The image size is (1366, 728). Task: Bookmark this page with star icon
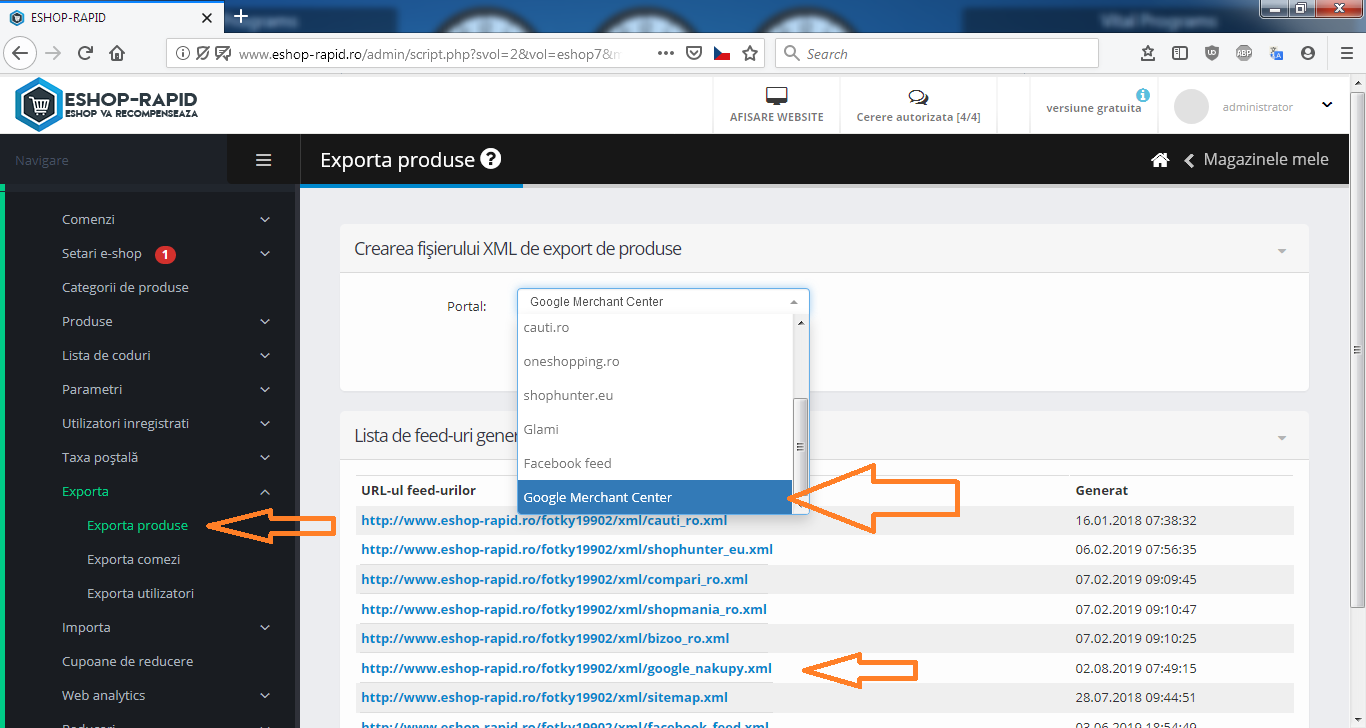click(750, 54)
